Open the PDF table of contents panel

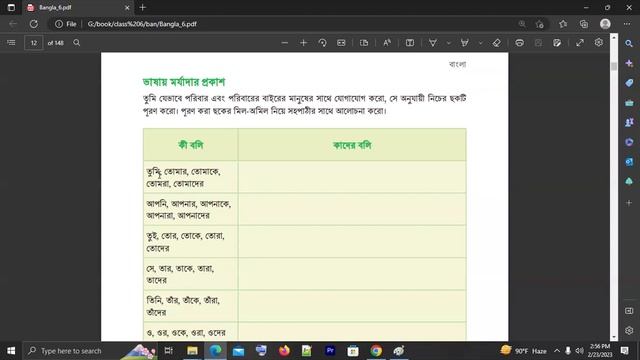pyautogui.click(x=11, y=43)
